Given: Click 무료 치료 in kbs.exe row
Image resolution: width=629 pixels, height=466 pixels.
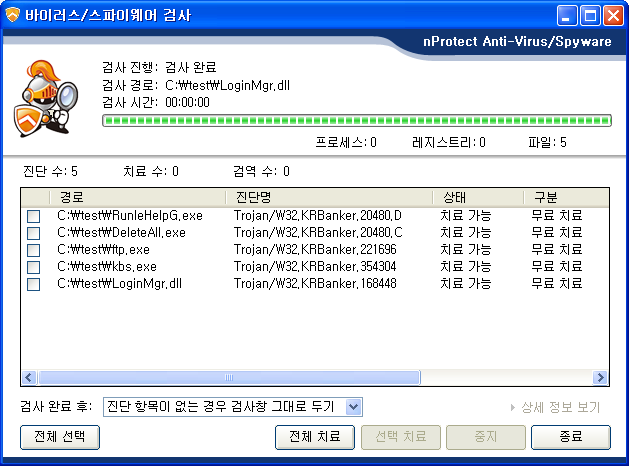Looking at the screenshot, I should point(557,267).
